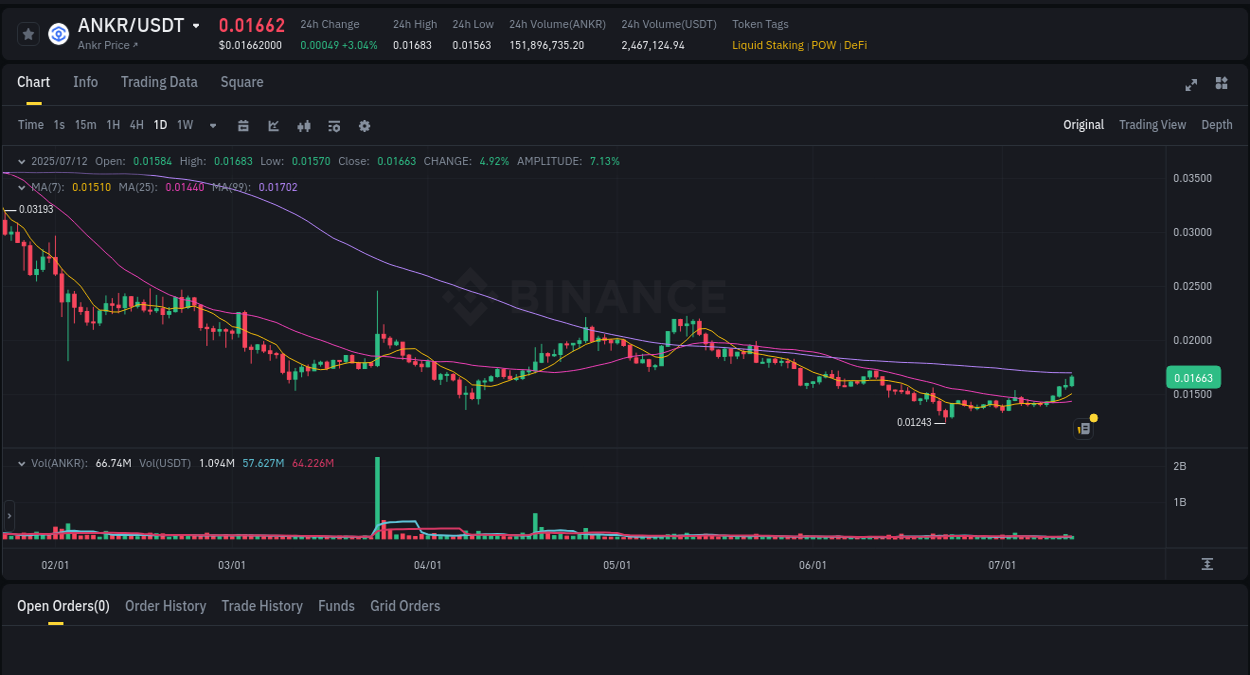
Task: Select the current price label on axis
Action: click(x=1193, y=378)
